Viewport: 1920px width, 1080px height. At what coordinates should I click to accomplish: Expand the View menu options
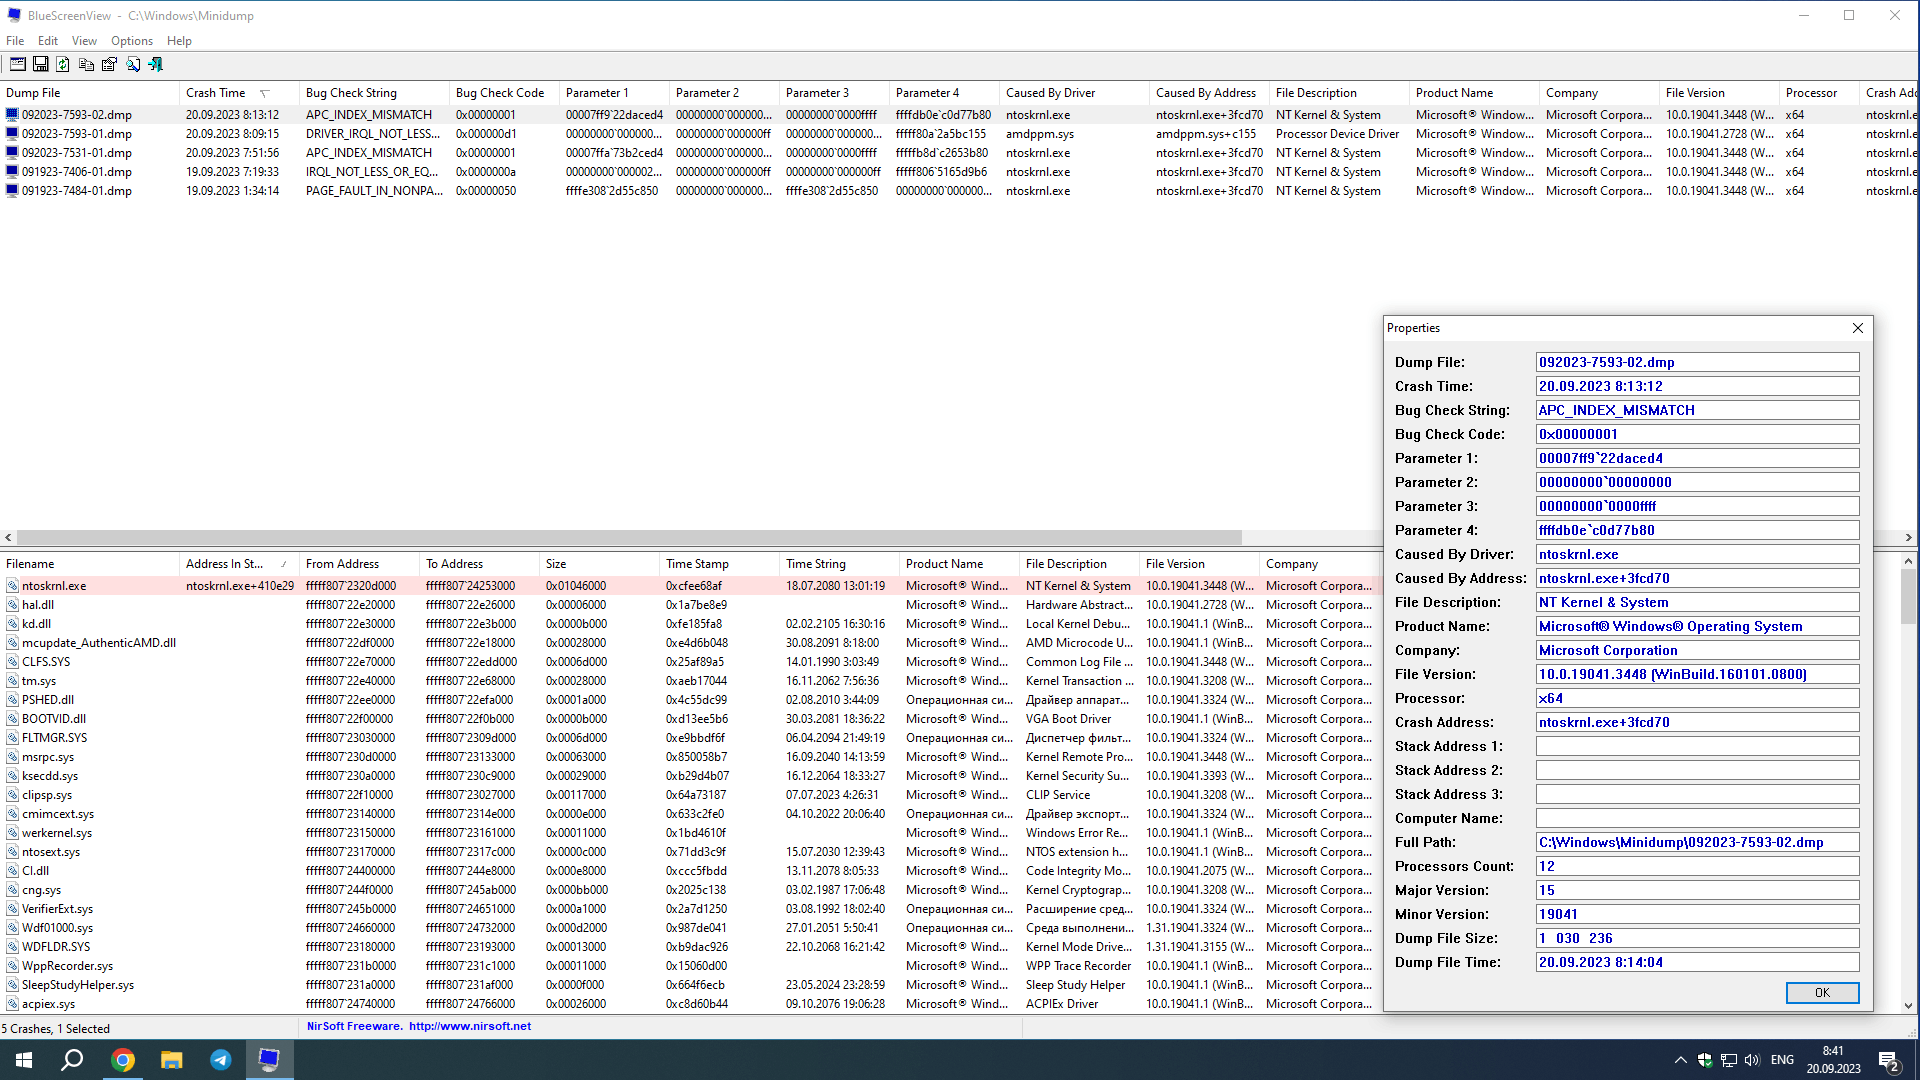point(83,40)
